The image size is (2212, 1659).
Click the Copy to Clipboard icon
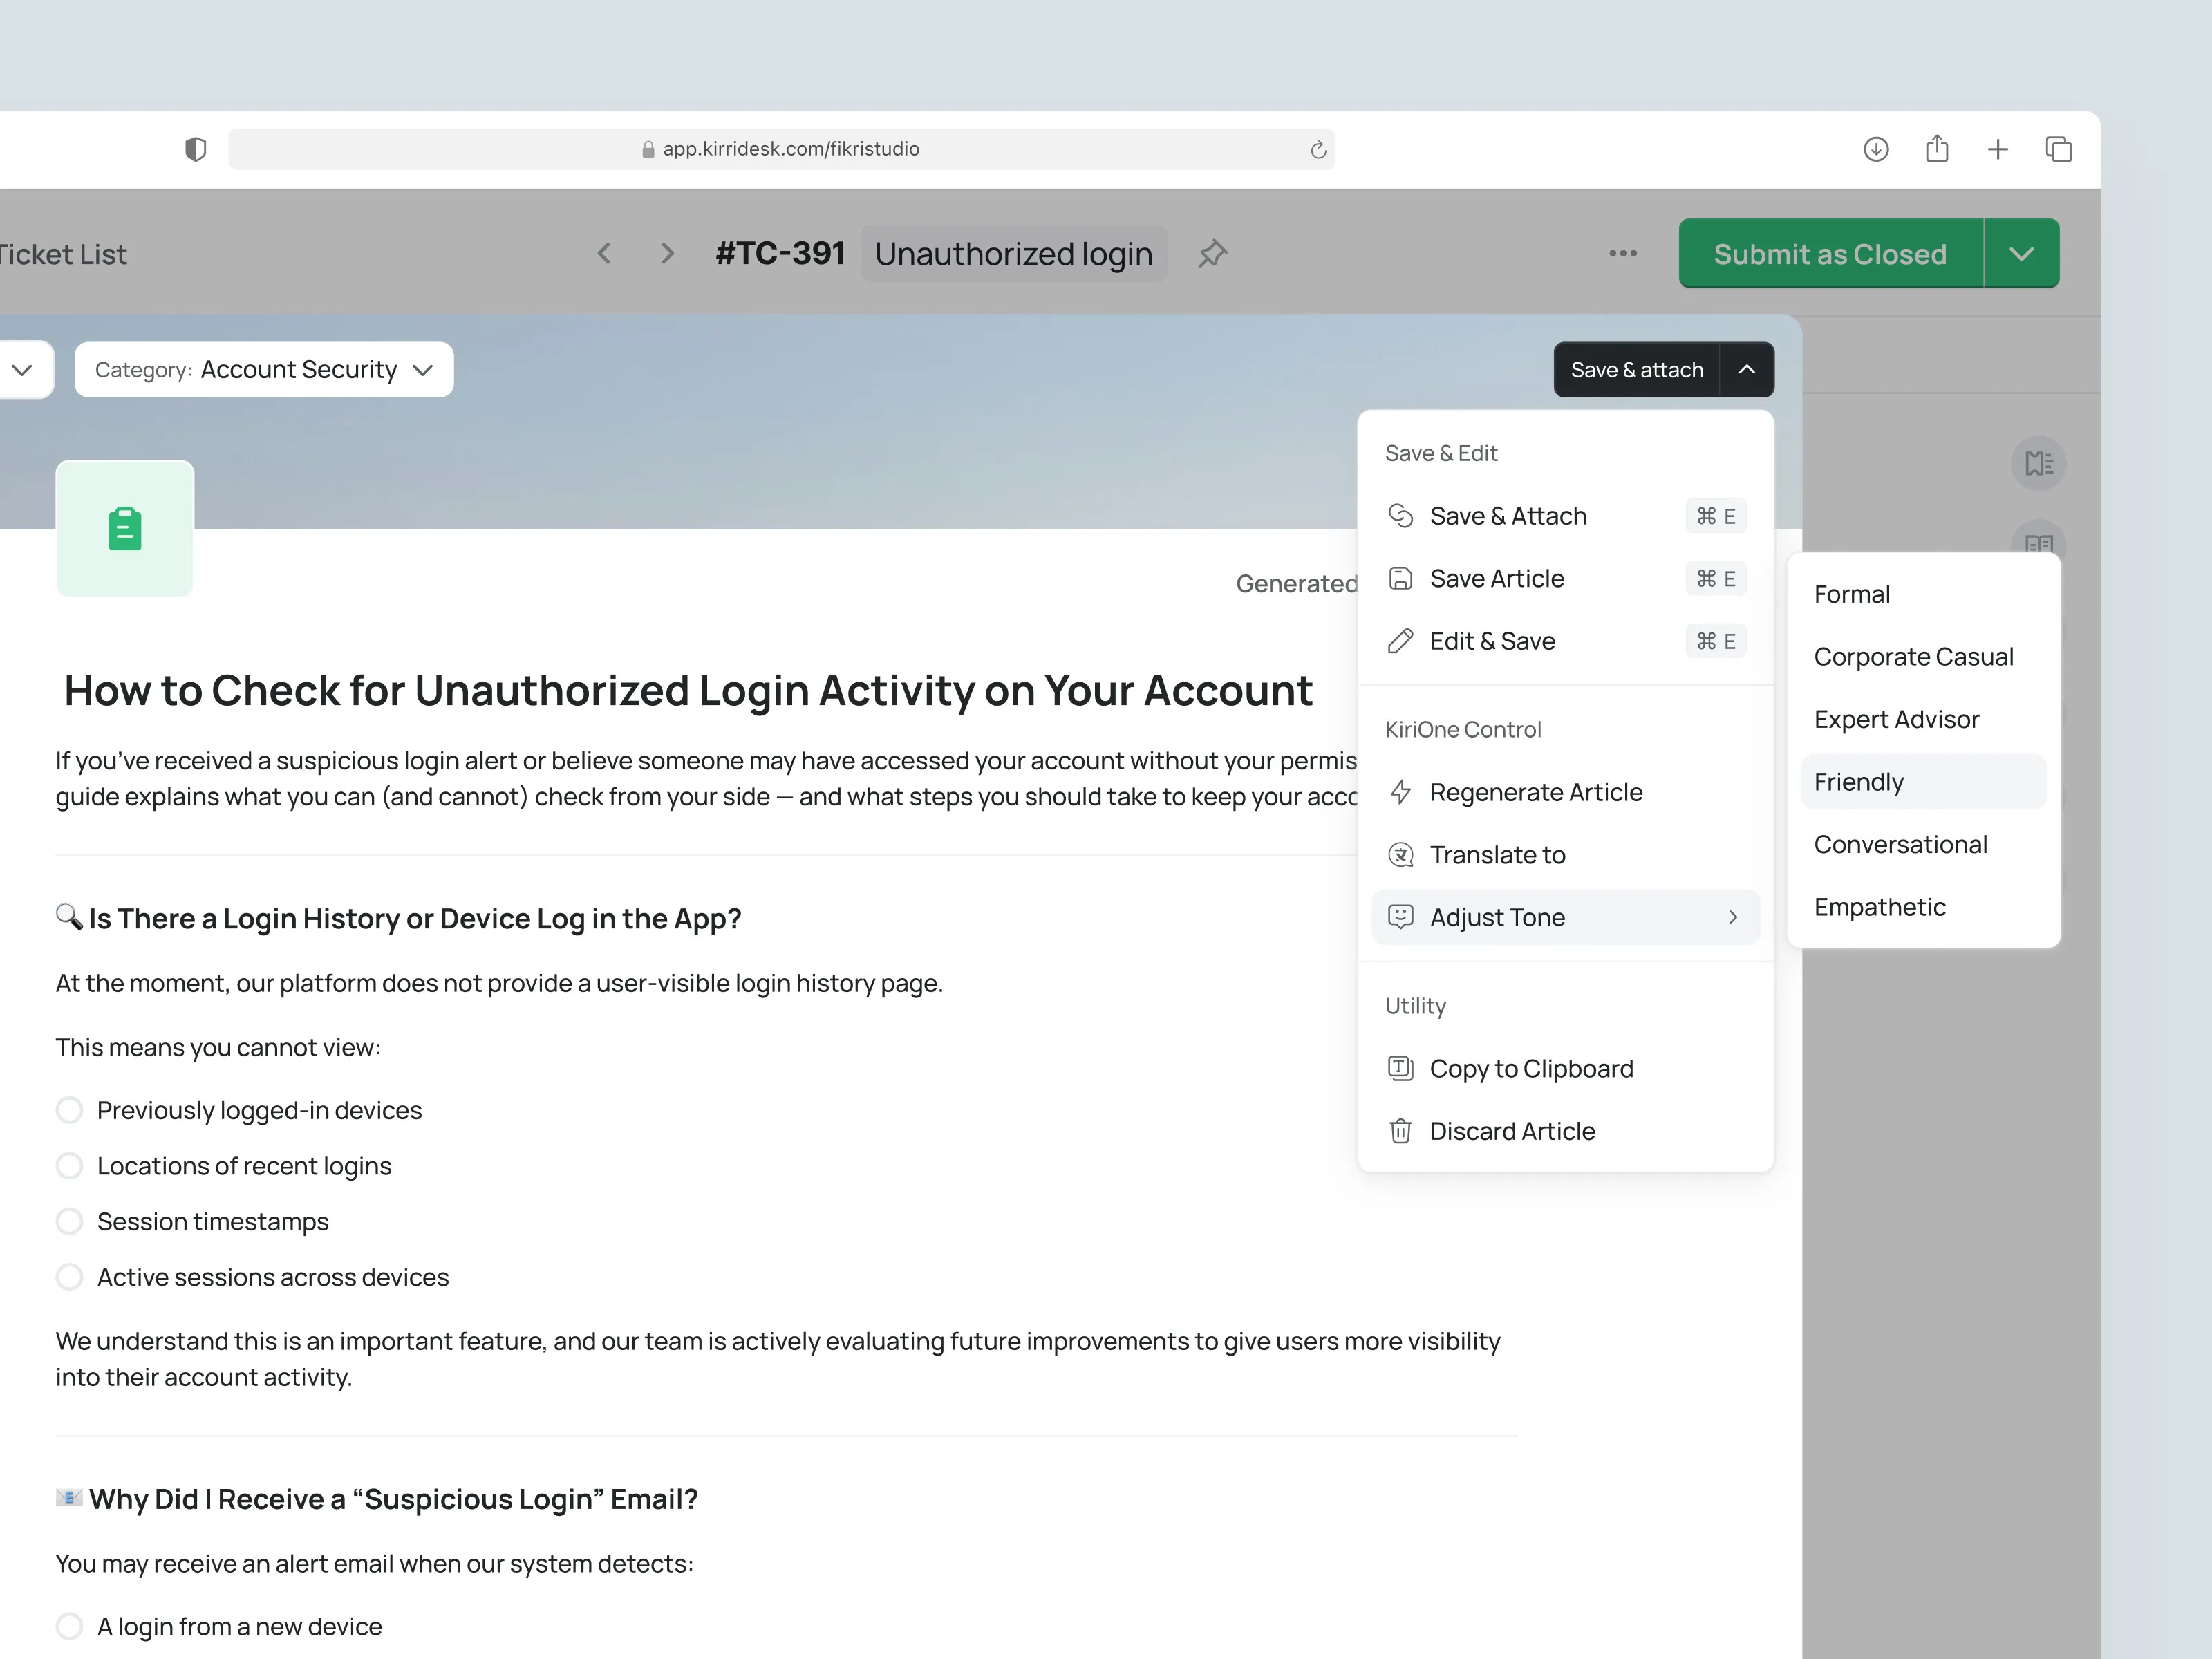pos(1400,1068)
